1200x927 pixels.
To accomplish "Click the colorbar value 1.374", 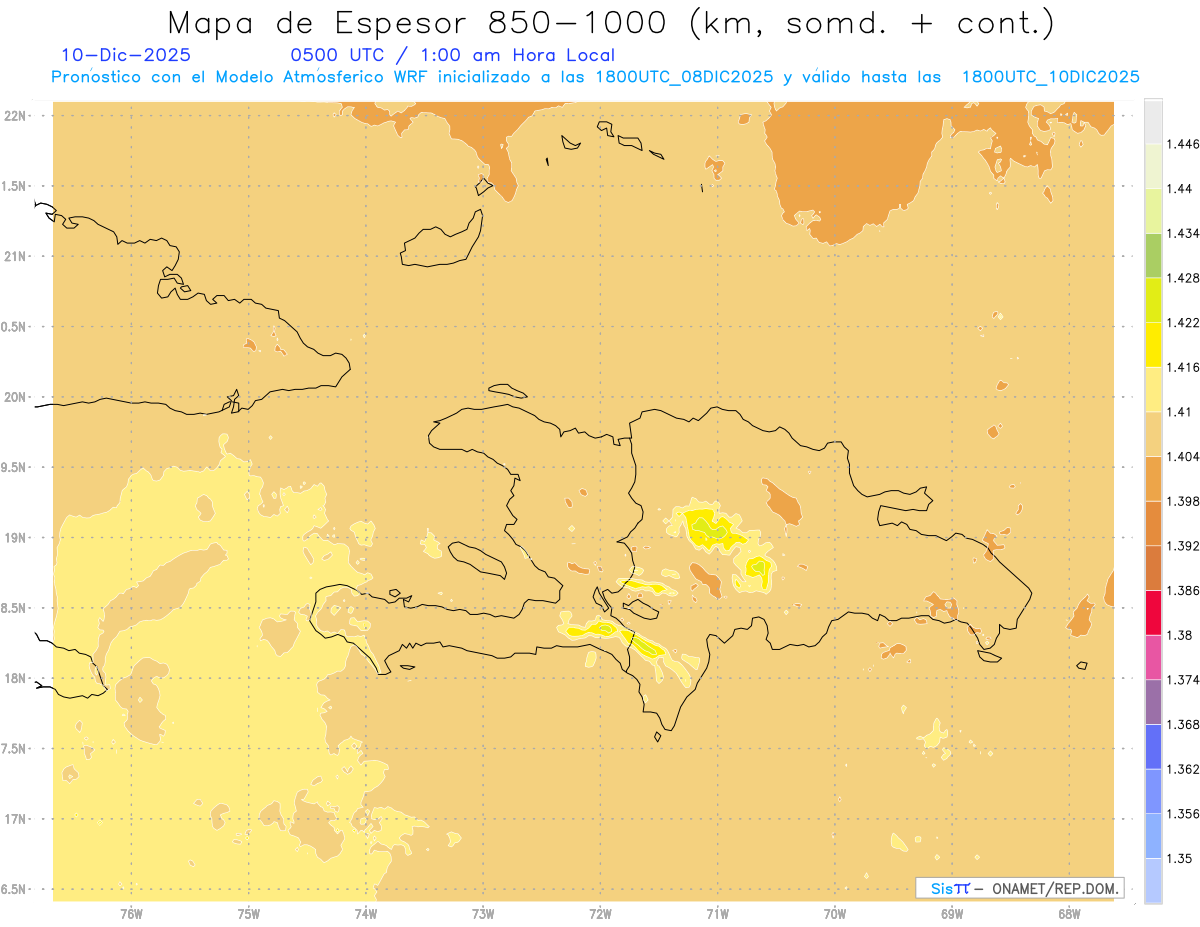I will point(1182,679).
